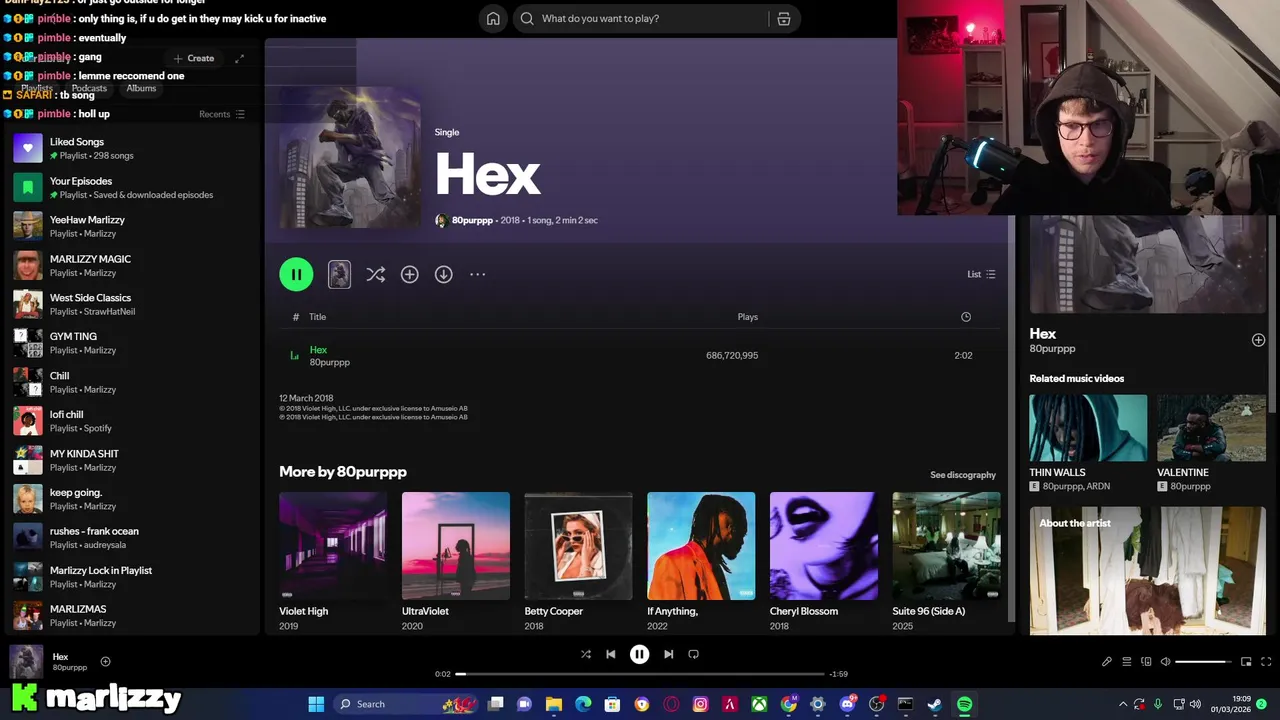Add now-playing Hex to Liked Songs in bottom bar
Screen dimensions: 1280x720
(105, 661)
